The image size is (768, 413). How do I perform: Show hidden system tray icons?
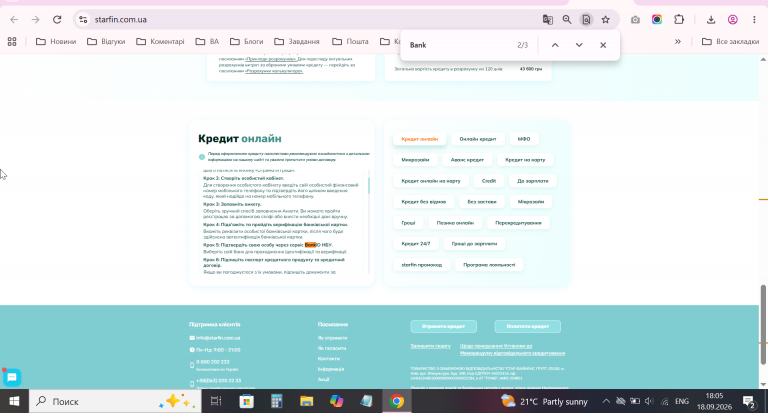coord(606,401)
